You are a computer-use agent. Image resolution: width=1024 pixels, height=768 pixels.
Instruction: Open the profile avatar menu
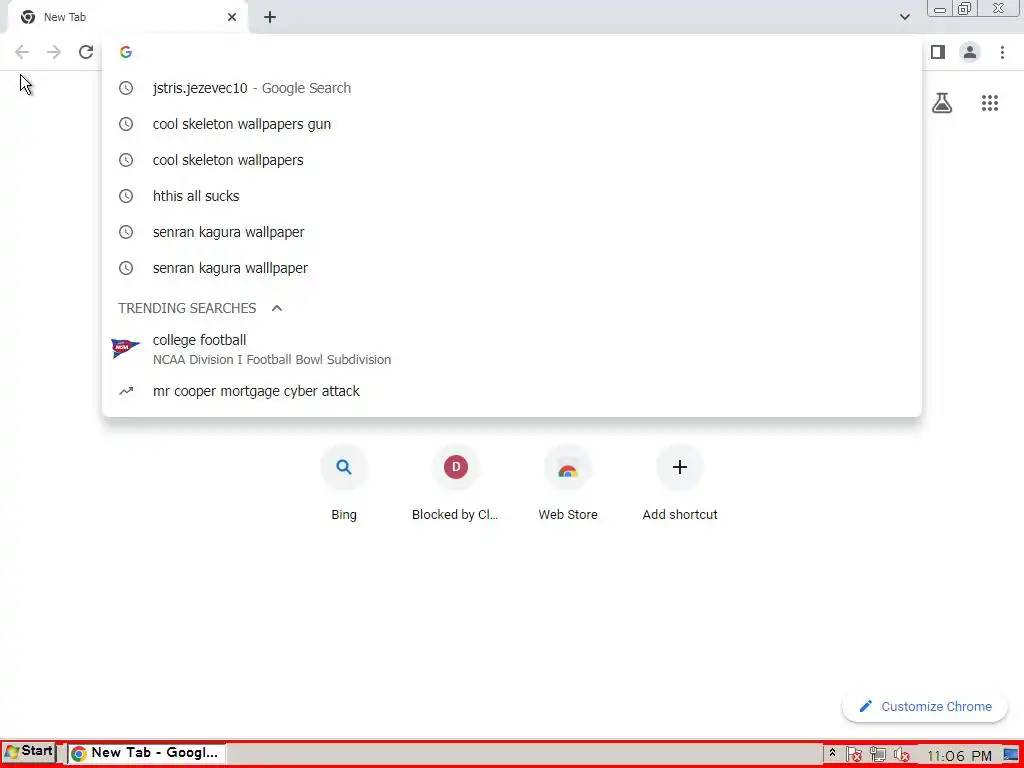click(x=970, y=52)
